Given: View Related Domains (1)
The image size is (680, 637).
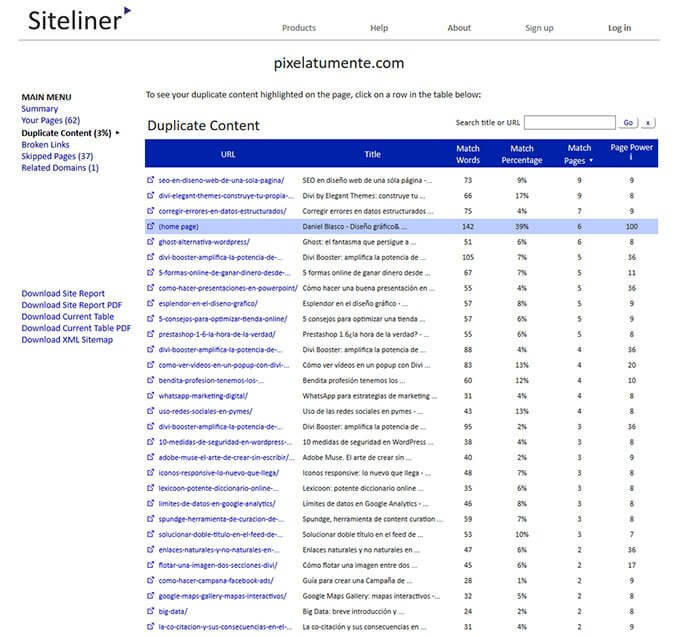Looking at the screenshot, I should pyautogui.click(x=60, y=168).
